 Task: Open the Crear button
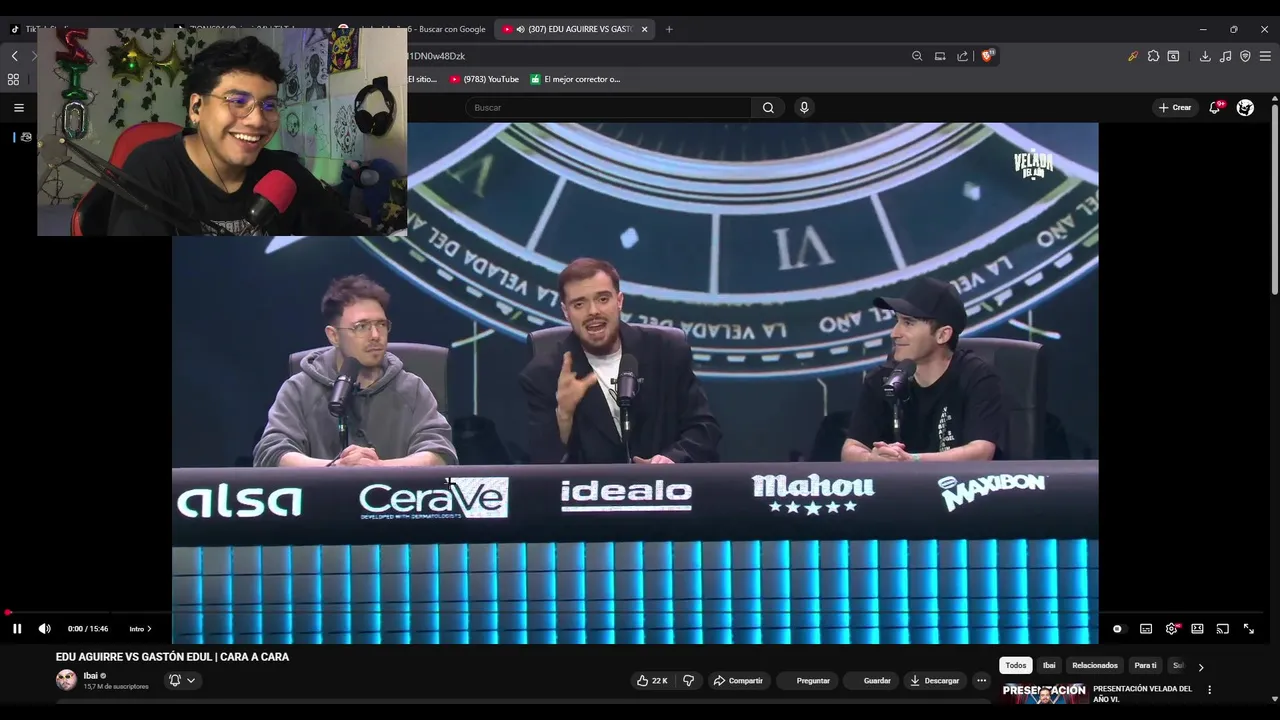point(1175,108)
